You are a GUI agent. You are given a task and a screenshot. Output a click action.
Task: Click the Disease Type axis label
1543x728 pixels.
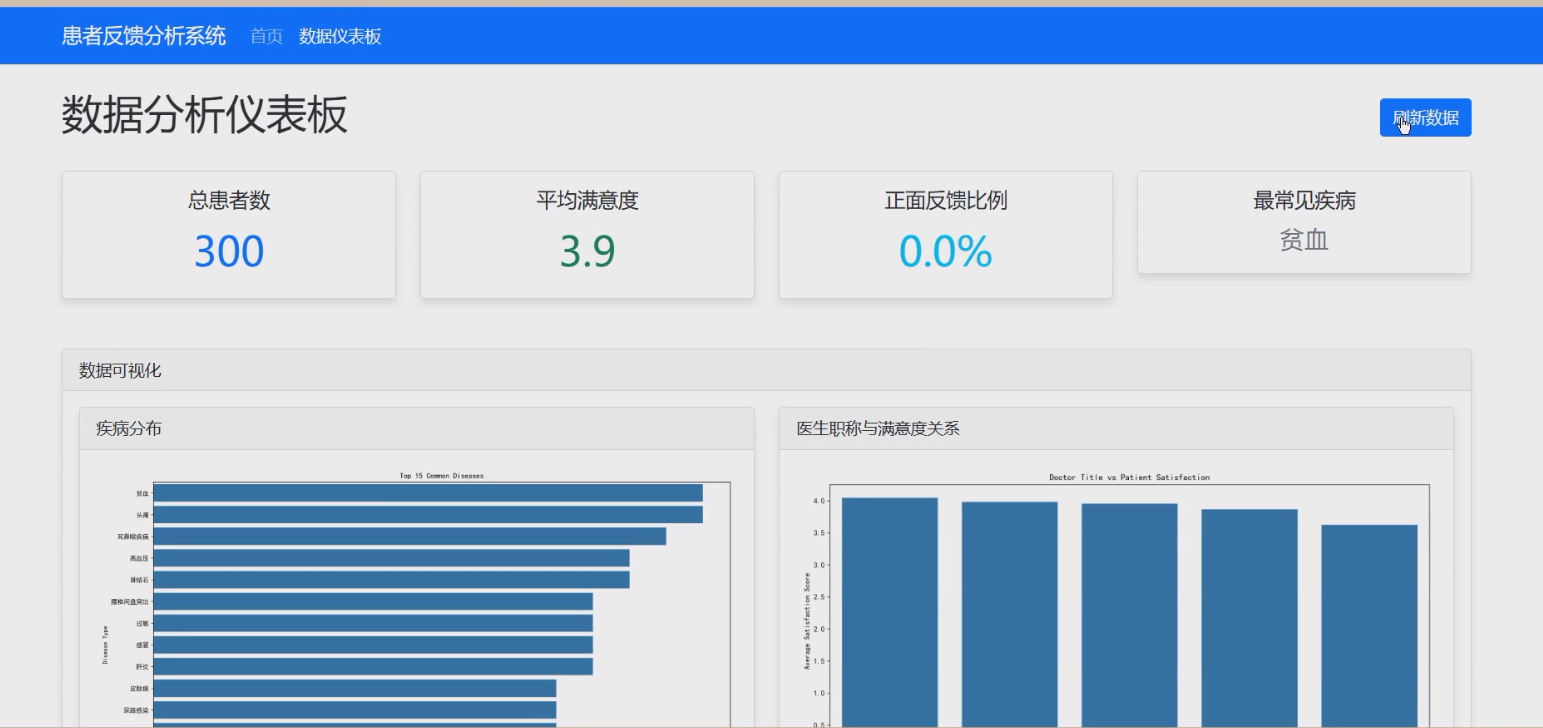coord(105,645)
